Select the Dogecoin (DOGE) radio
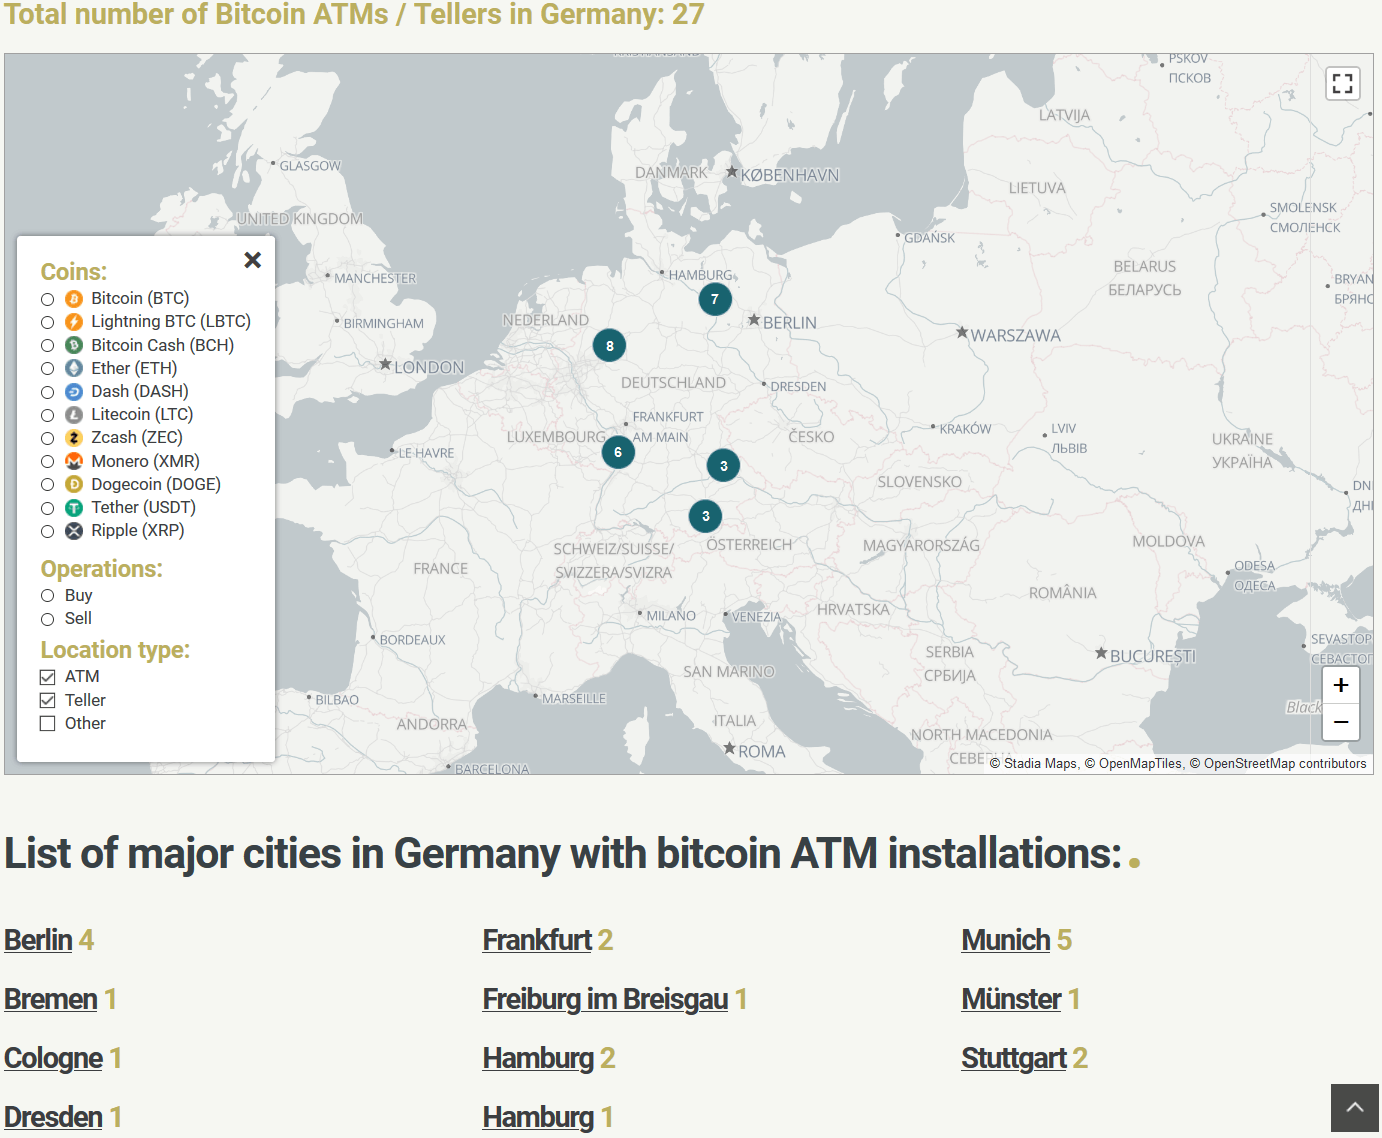The width and height of the screenshot is (1382, 1138). point(47,485)
